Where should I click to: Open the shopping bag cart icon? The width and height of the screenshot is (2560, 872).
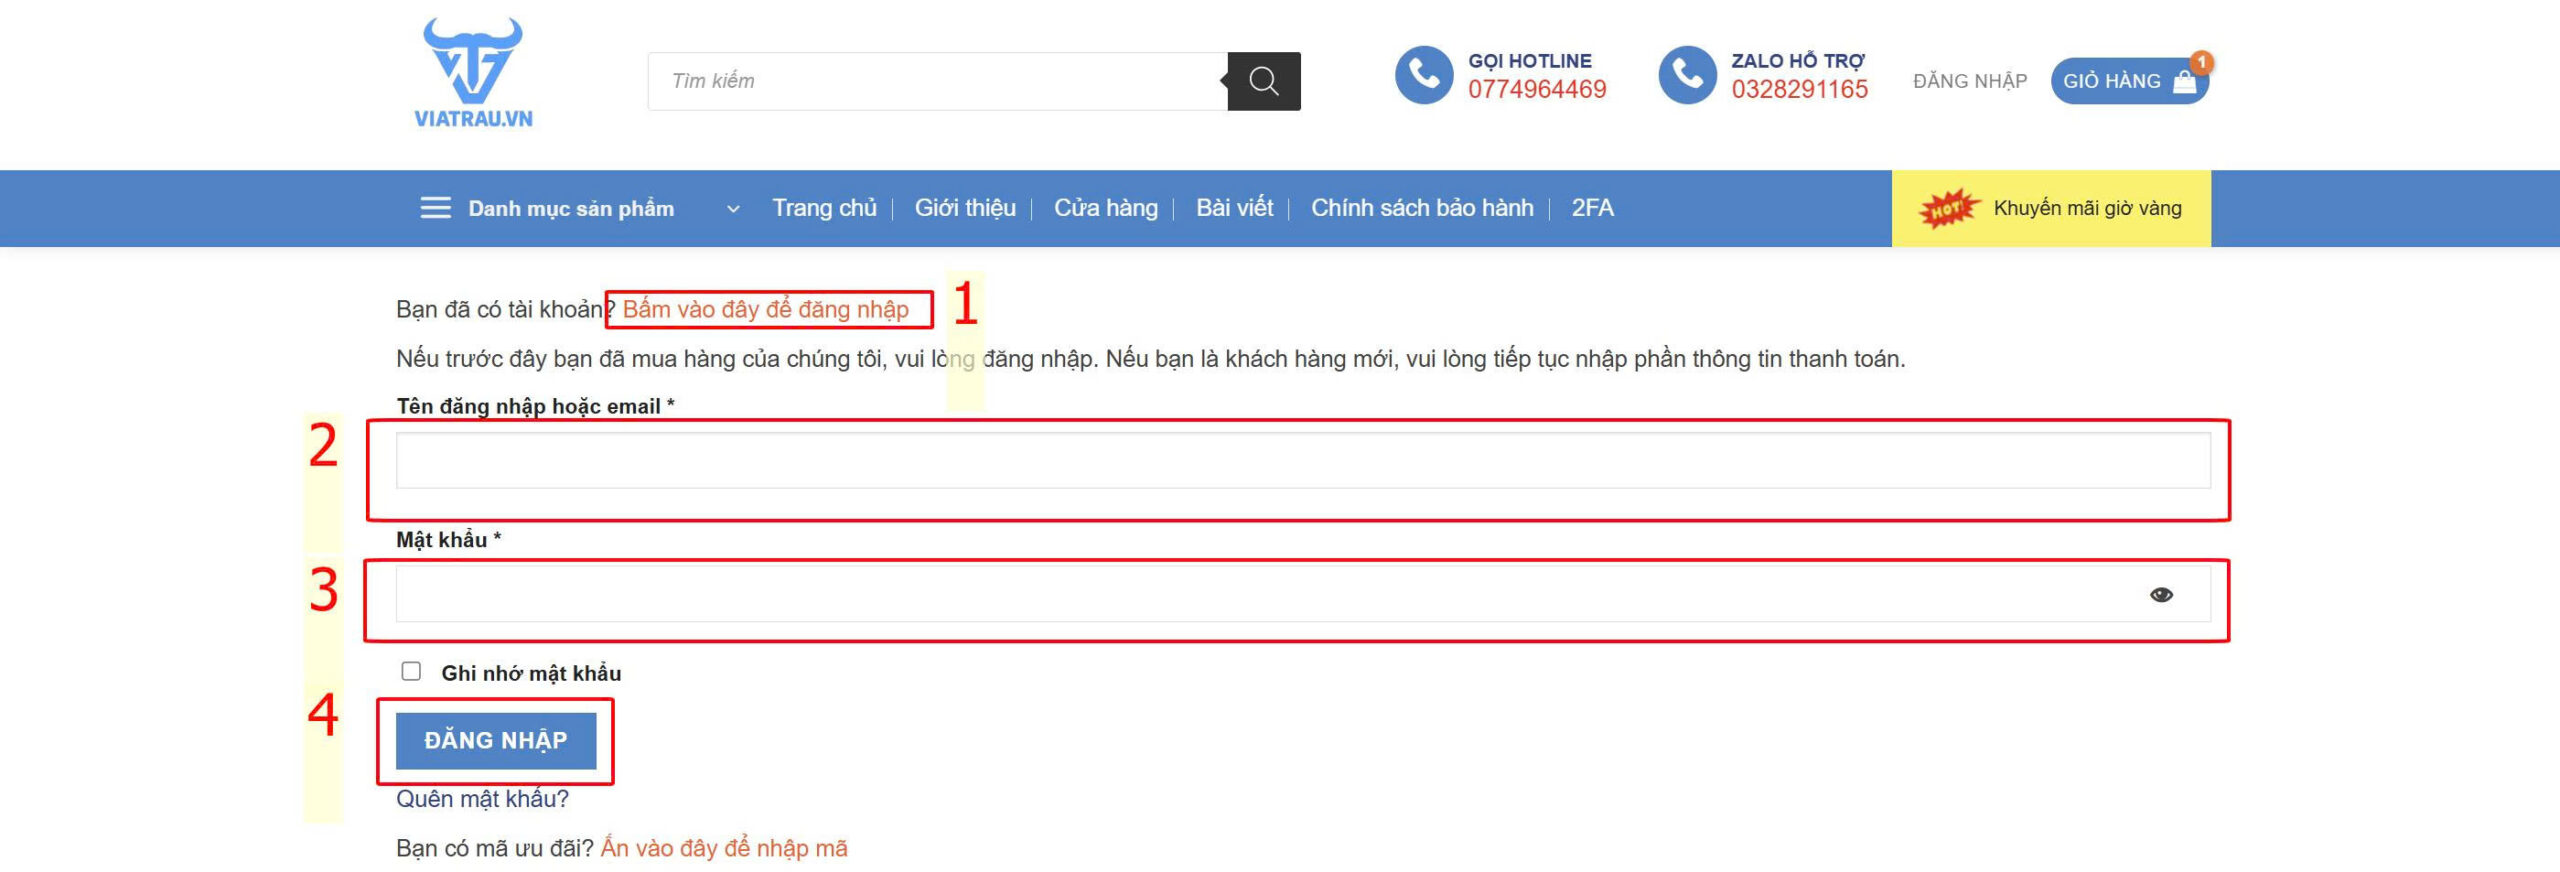[2185, 82]
